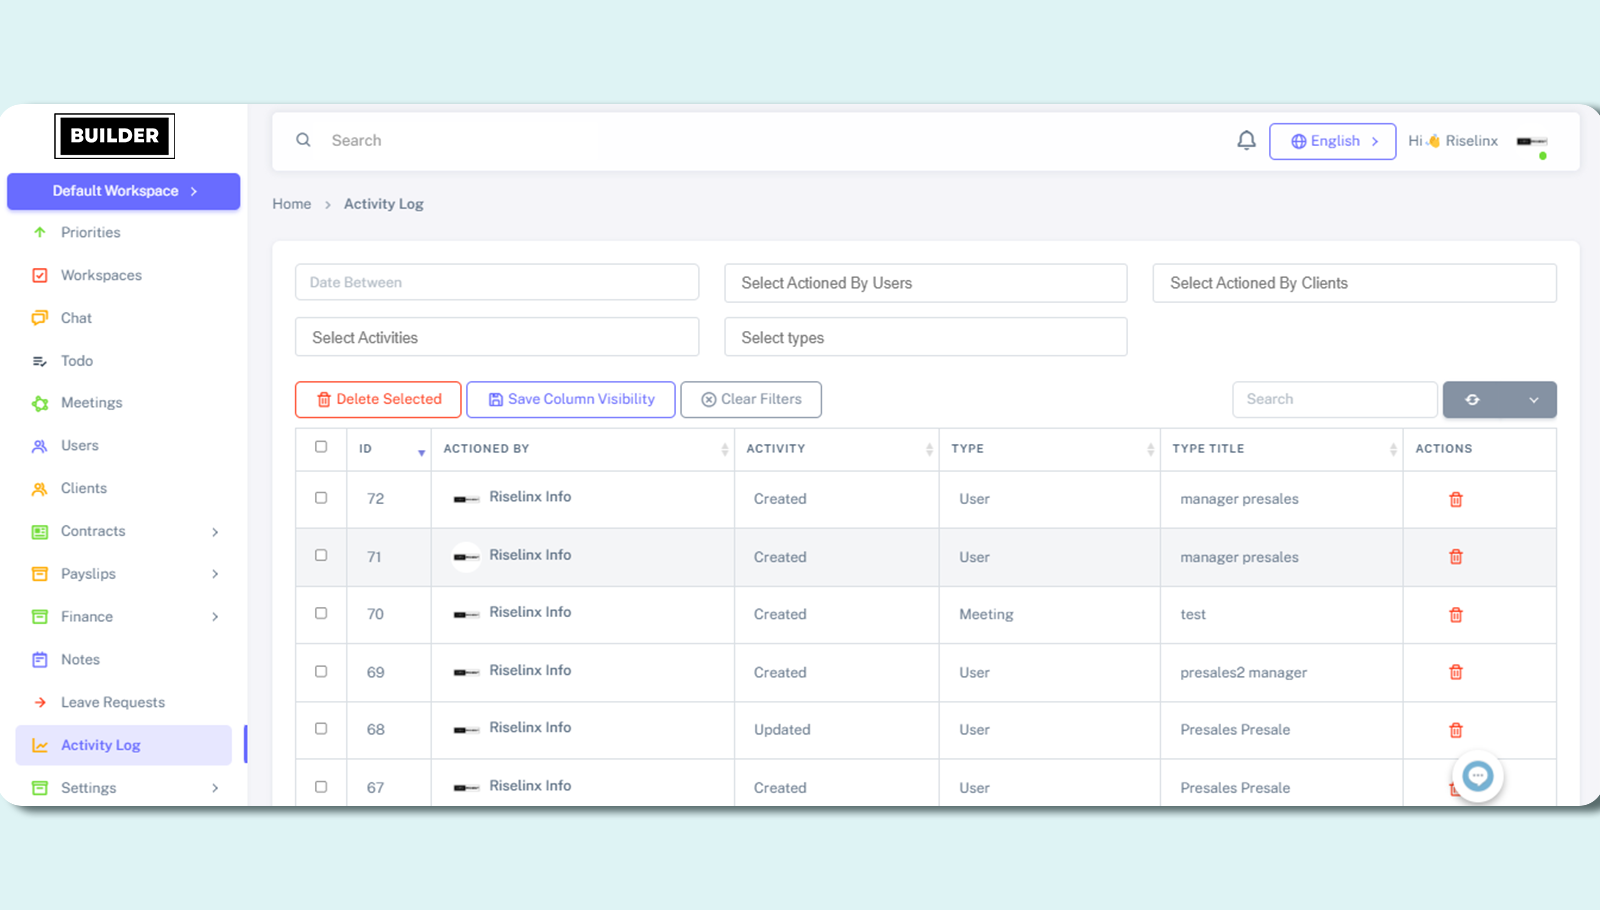Open the English language dropdown

coord(1332,141)
